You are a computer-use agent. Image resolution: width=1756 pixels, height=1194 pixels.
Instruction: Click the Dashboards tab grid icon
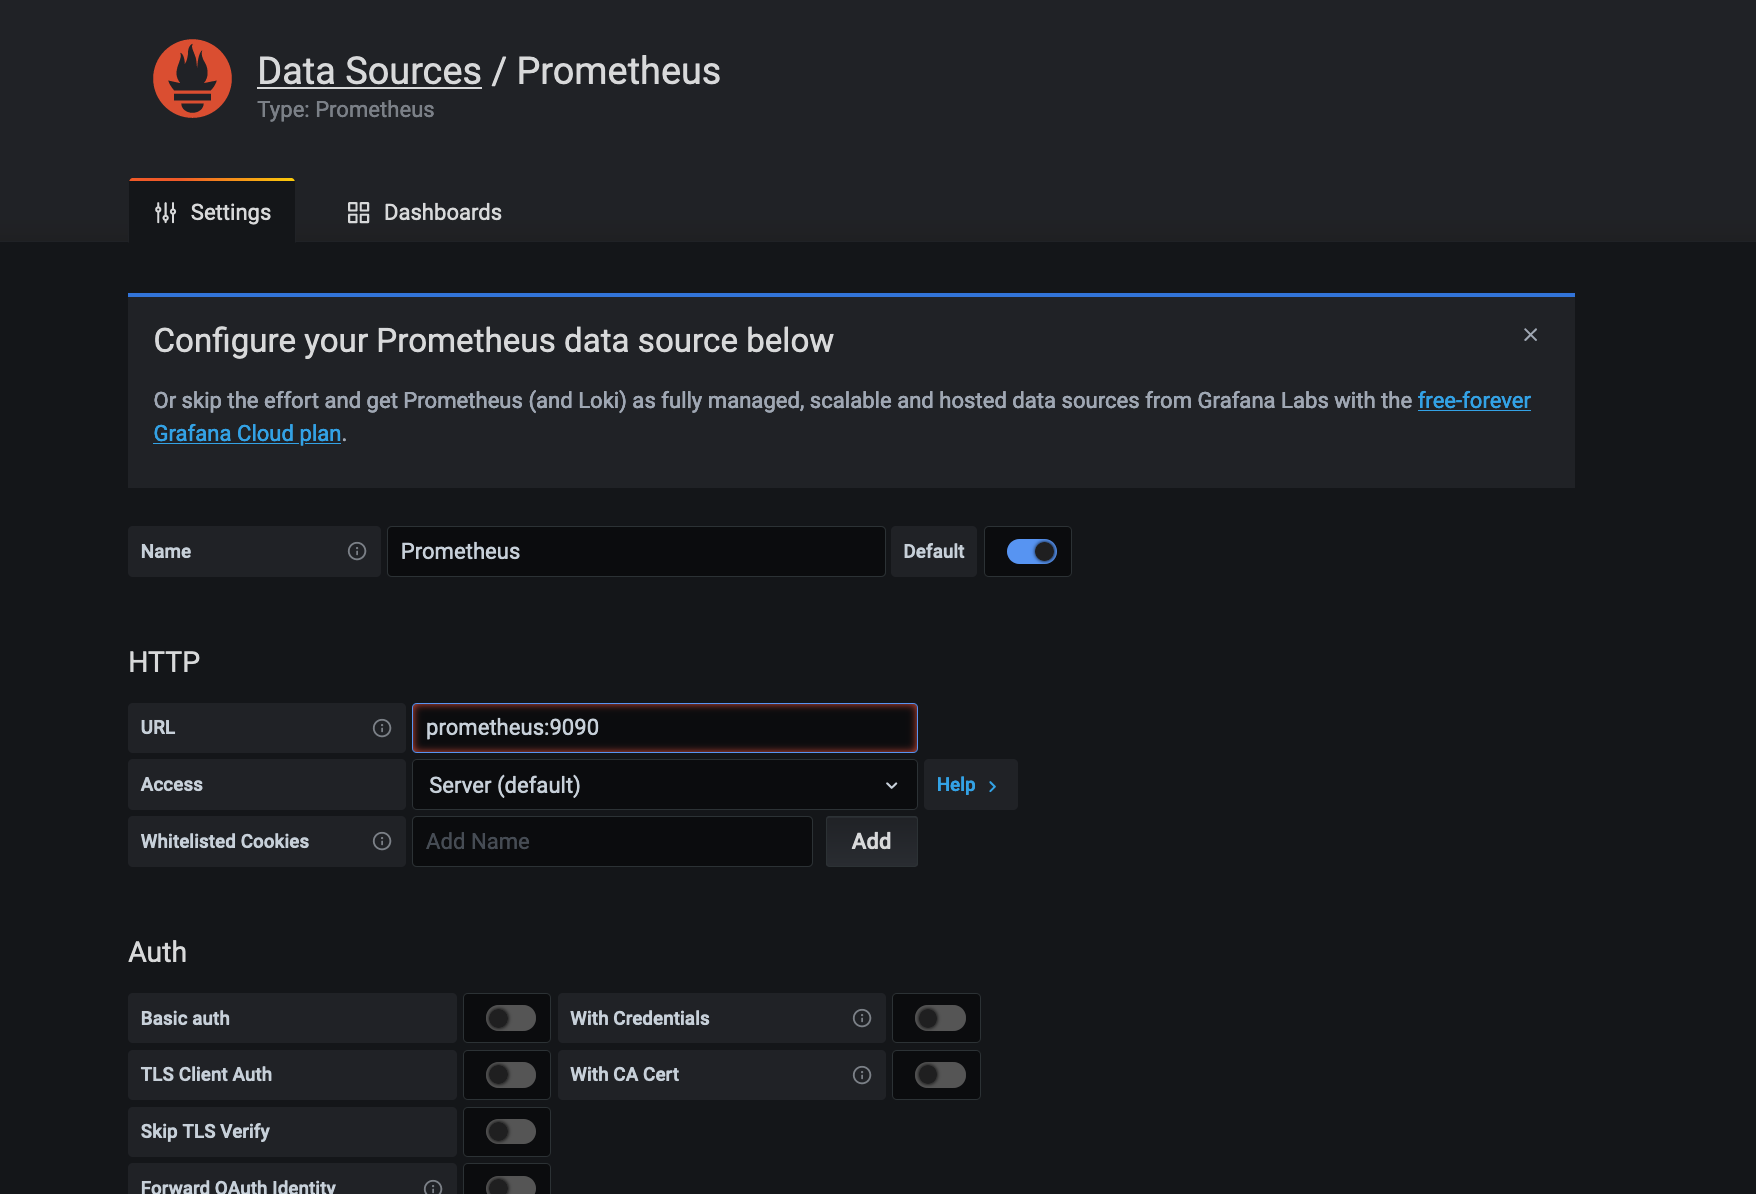click(358, 212)
